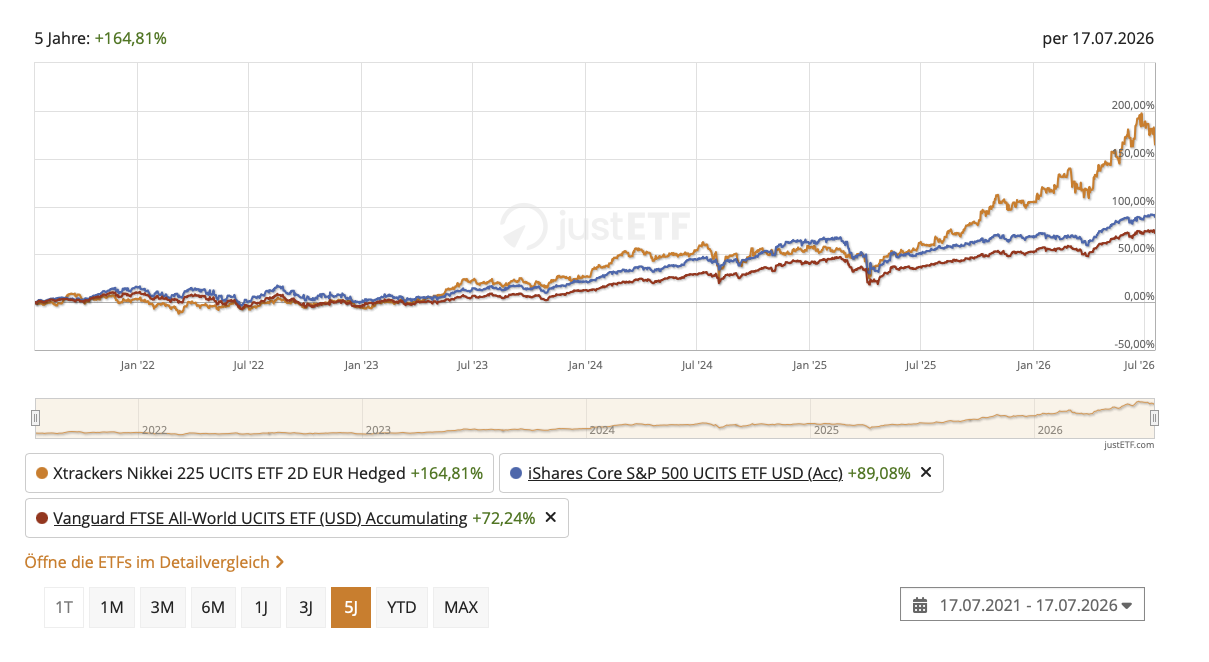Remove iShares Core S&P 500 ETF from comparison
Viewport: 1209px width, 662px height.
(x=925, y=473)
